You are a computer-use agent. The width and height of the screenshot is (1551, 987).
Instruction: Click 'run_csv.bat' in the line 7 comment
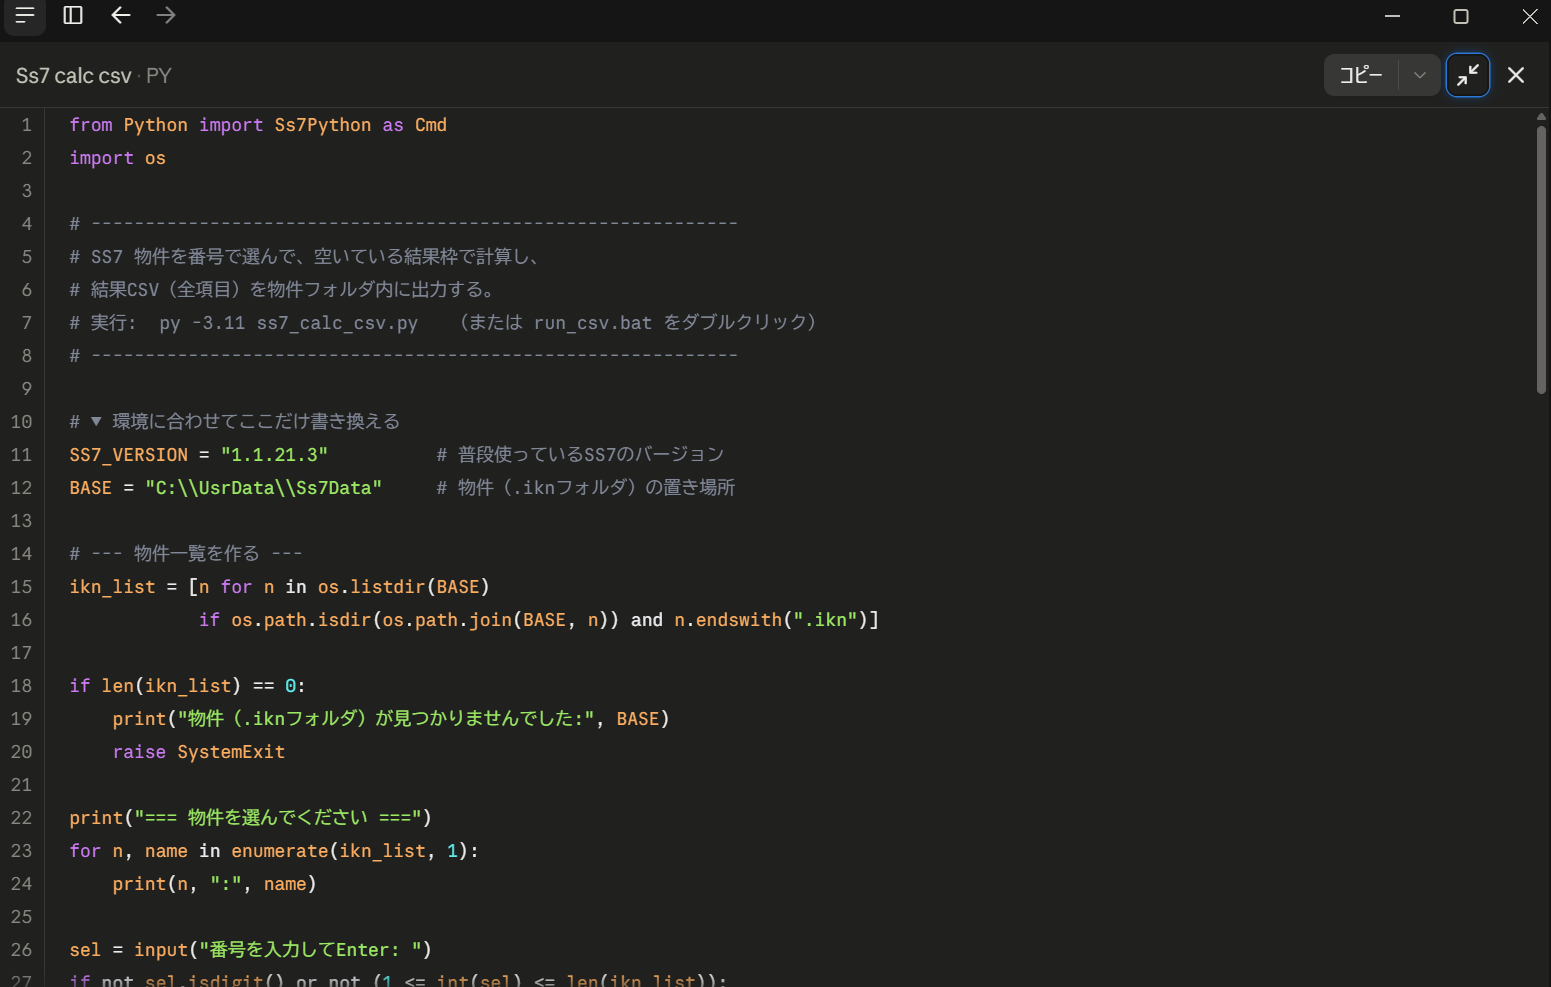(x=593, y=323)
